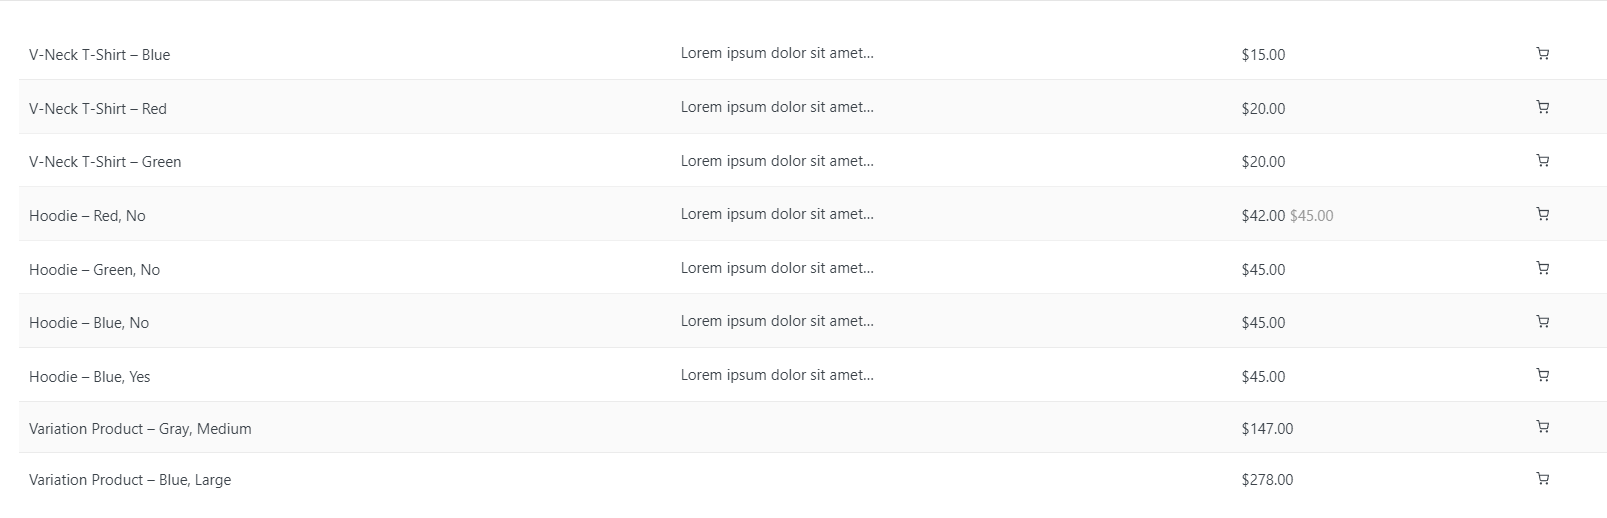
Task: Select Variation Product – Gray, Medium title
Action: [x=140, y=429]
